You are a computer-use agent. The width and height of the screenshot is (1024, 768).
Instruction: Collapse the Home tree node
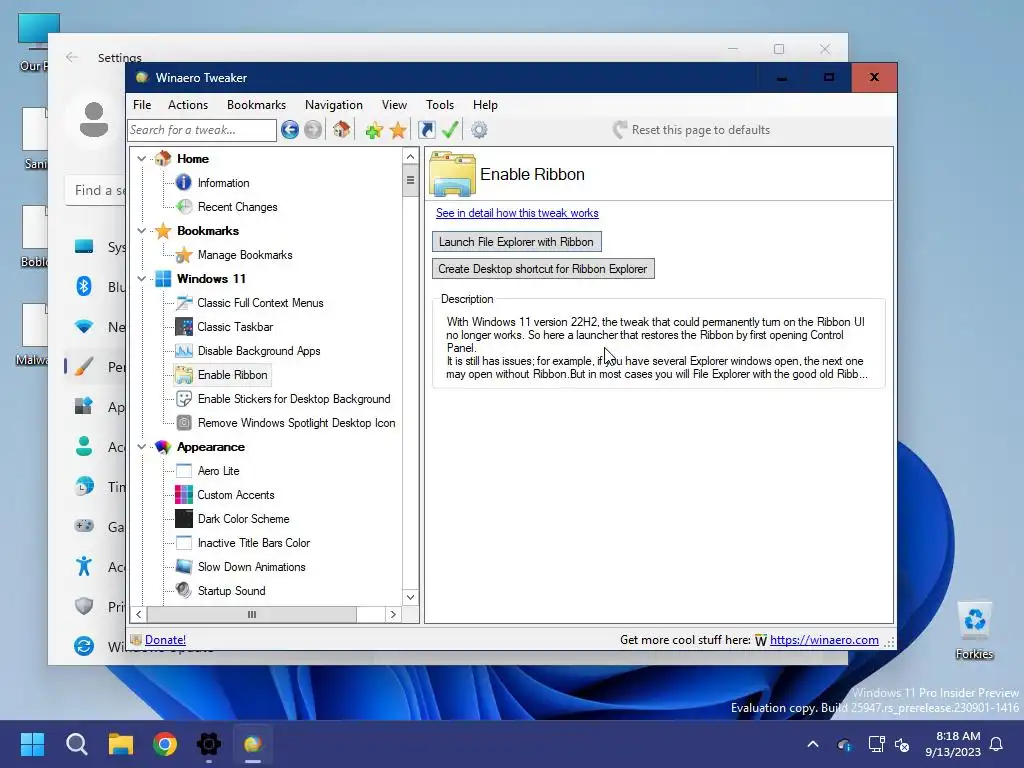click(142, 159)
